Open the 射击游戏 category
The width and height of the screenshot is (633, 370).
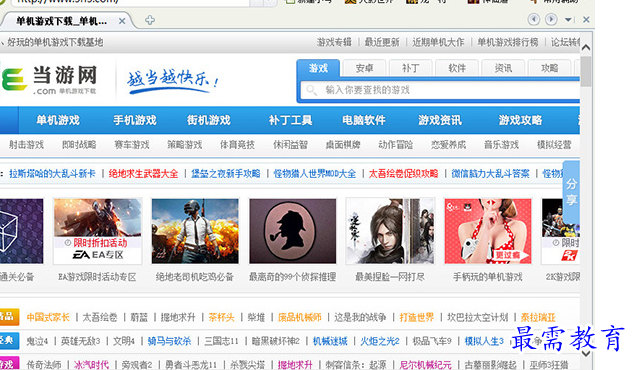click(26, 144)
